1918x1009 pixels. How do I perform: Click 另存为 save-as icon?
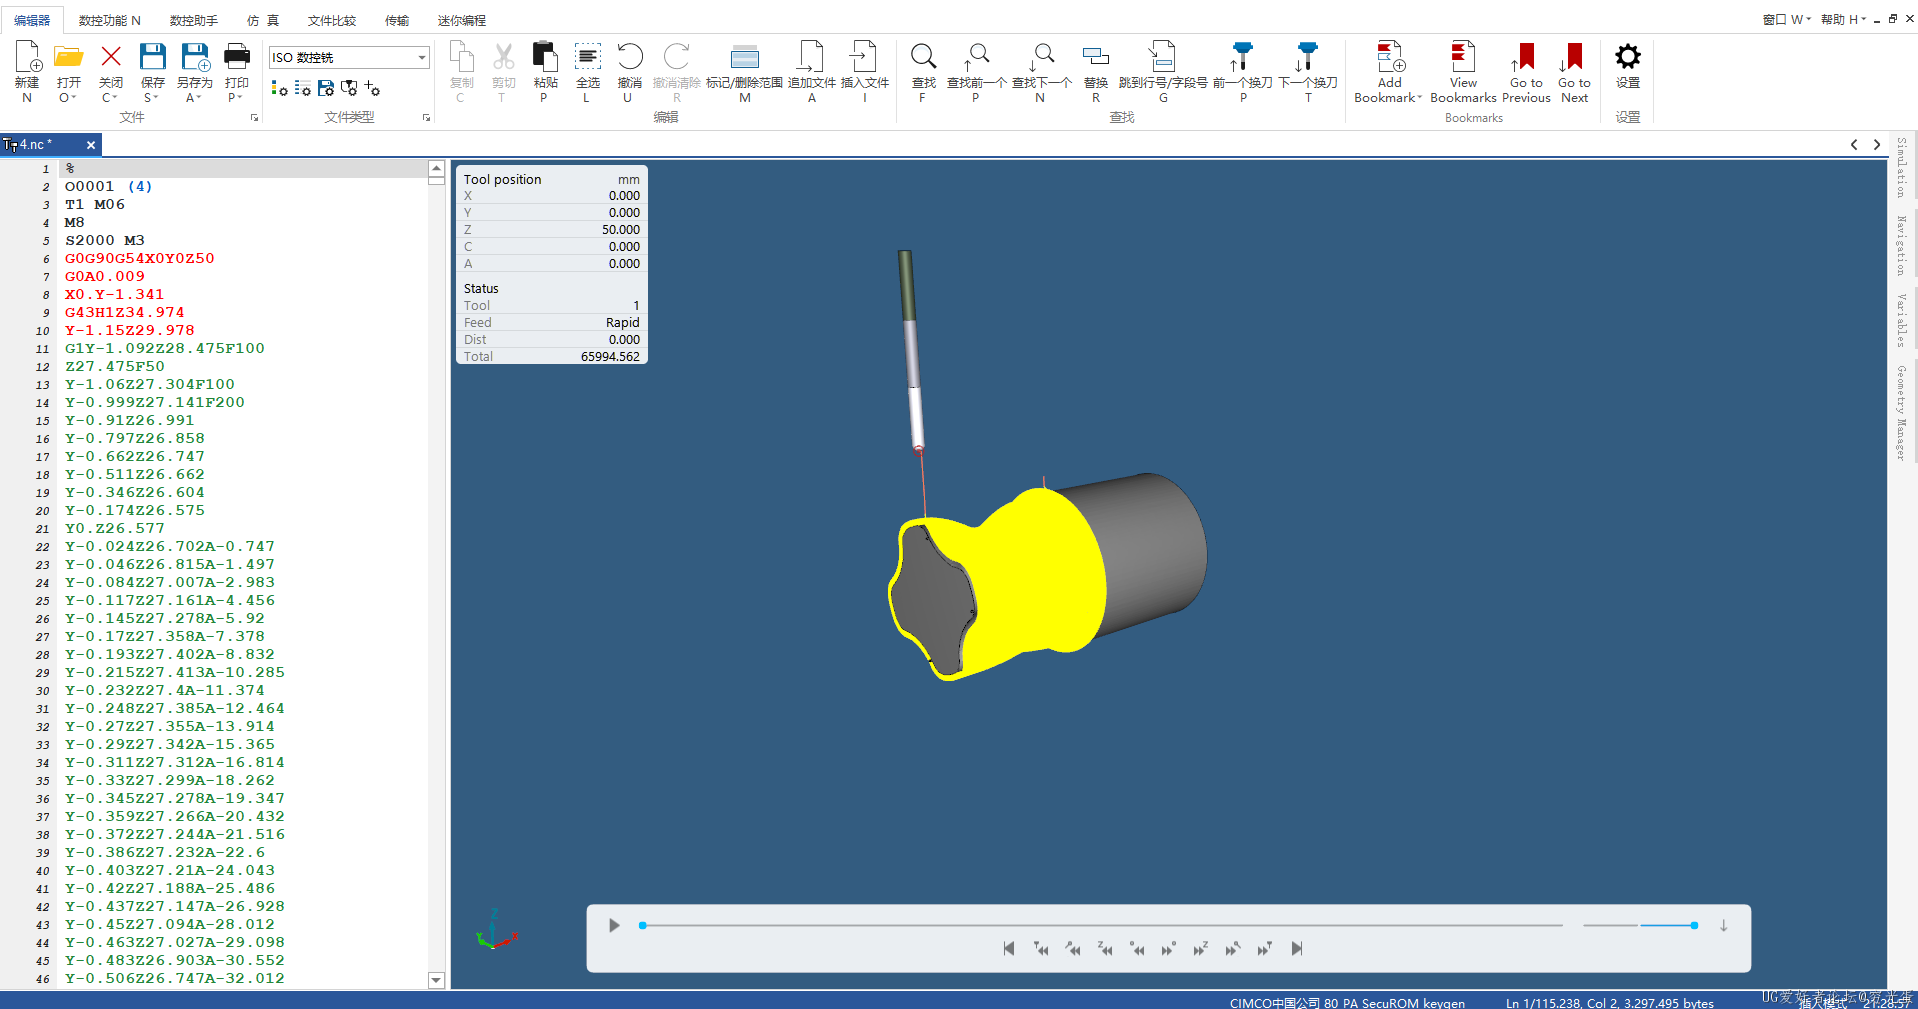coord(195,57)
